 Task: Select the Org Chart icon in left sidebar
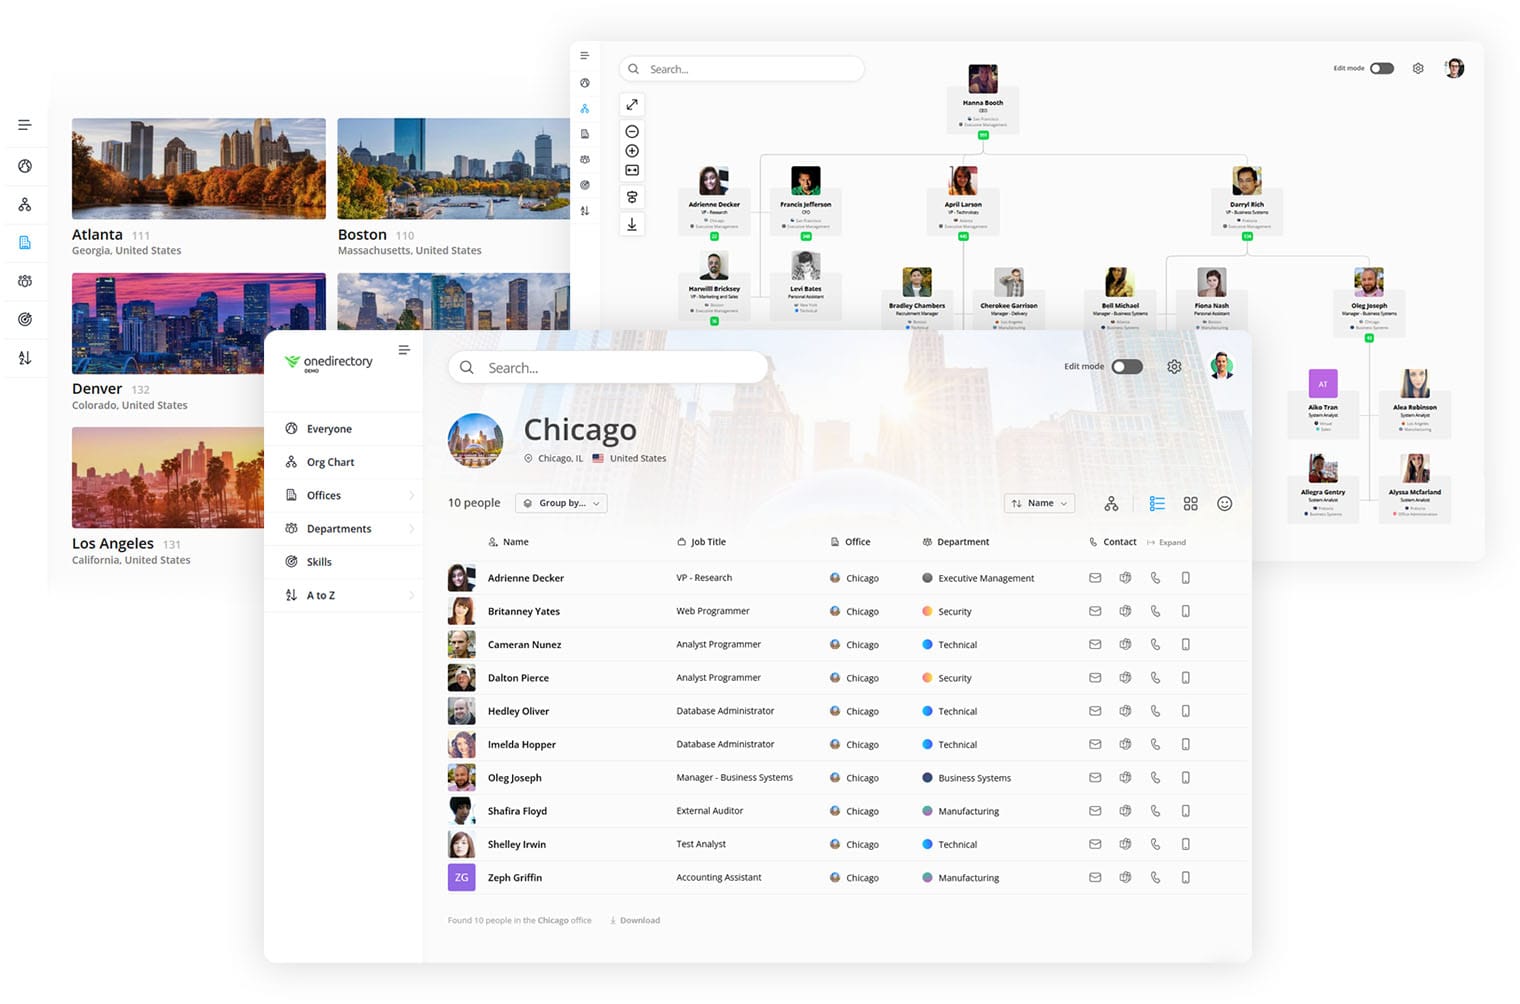(x=25, y=204)
